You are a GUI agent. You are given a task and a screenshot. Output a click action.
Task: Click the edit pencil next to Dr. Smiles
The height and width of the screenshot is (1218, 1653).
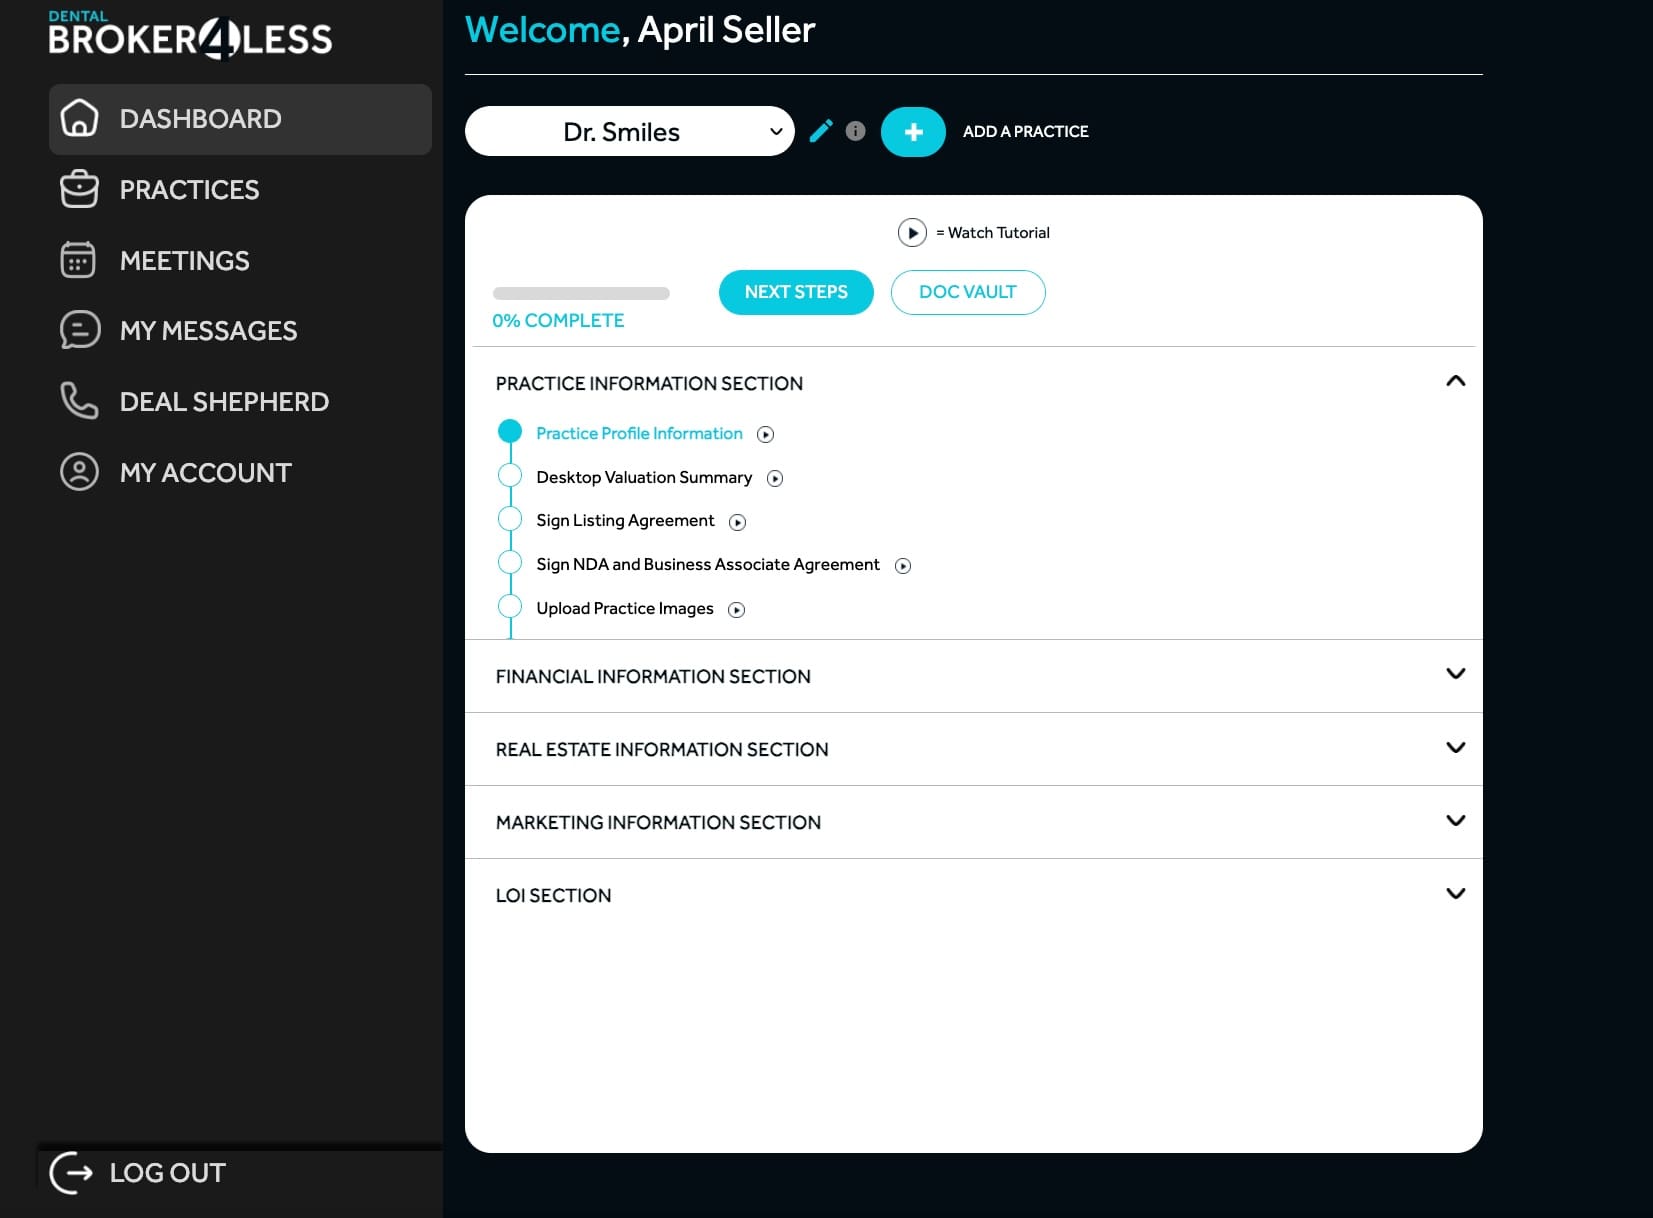pos(821,131)
